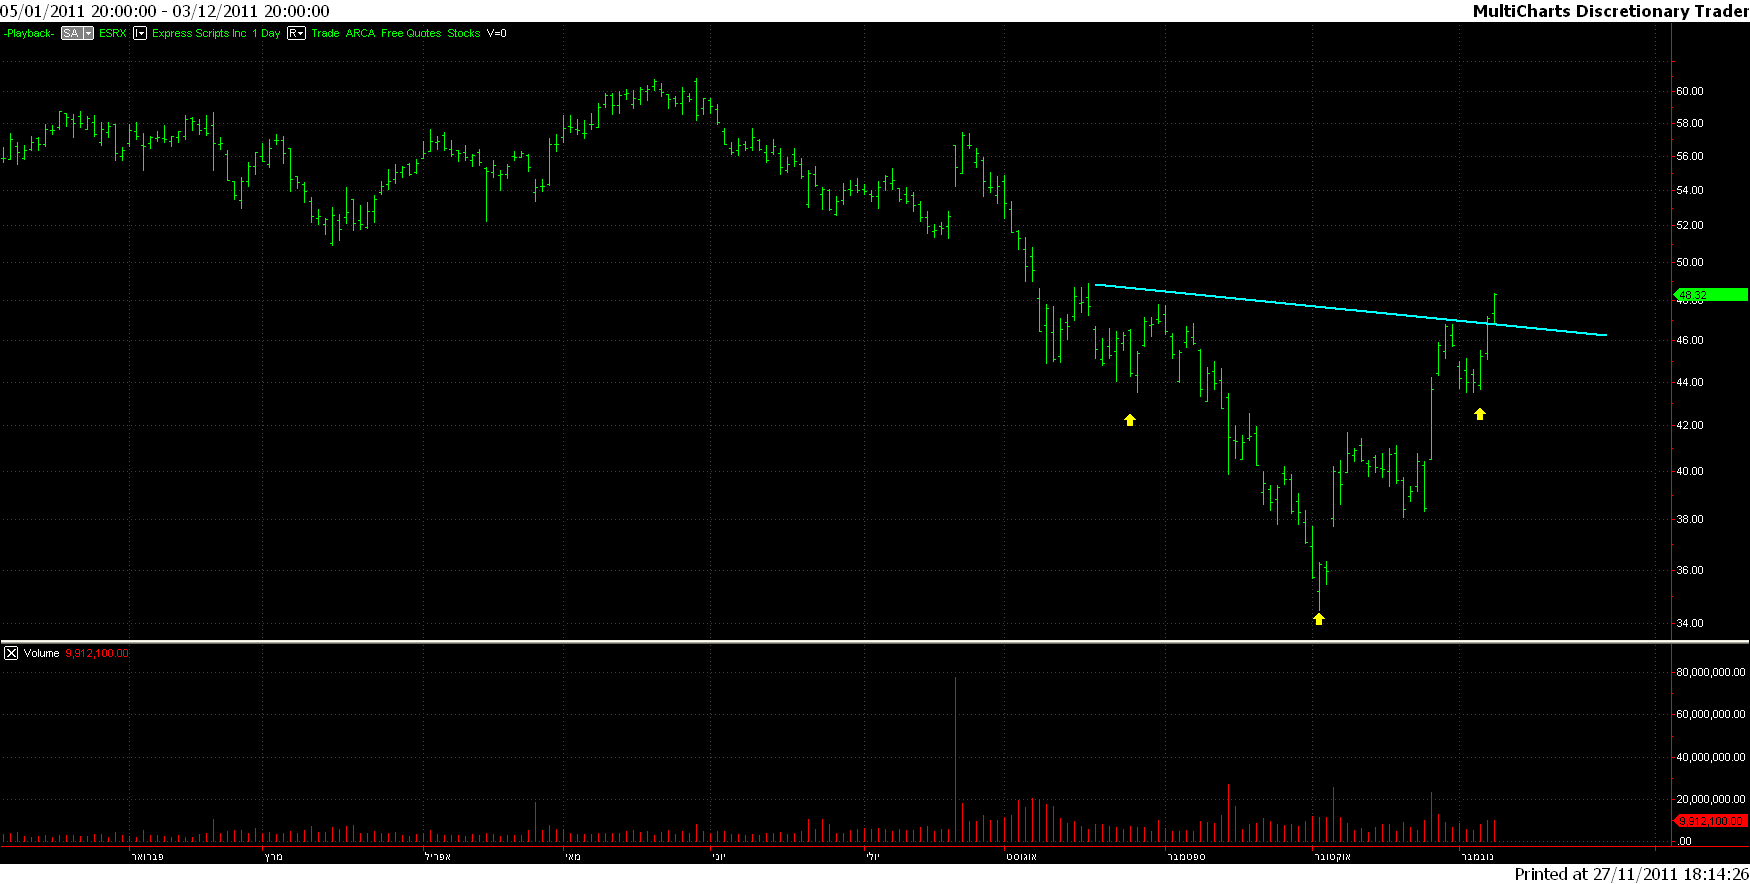Click the tallest red volume spike bar
Screen dimensions: 1750x884
click(955, 760)
